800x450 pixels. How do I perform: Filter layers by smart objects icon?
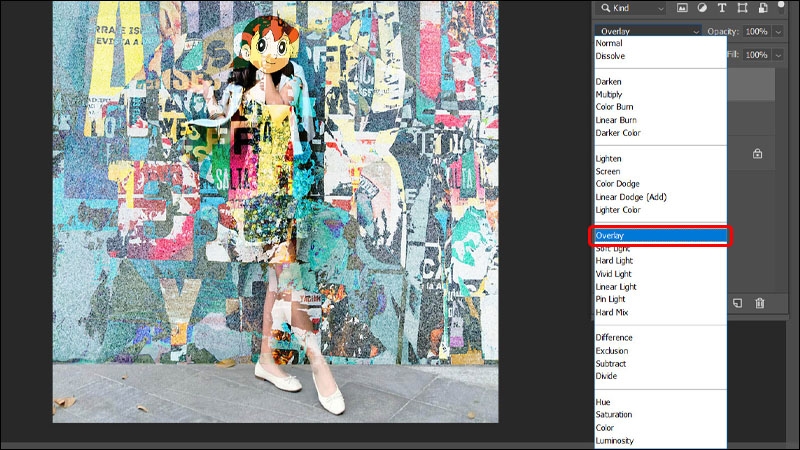[x=763, y=8]
